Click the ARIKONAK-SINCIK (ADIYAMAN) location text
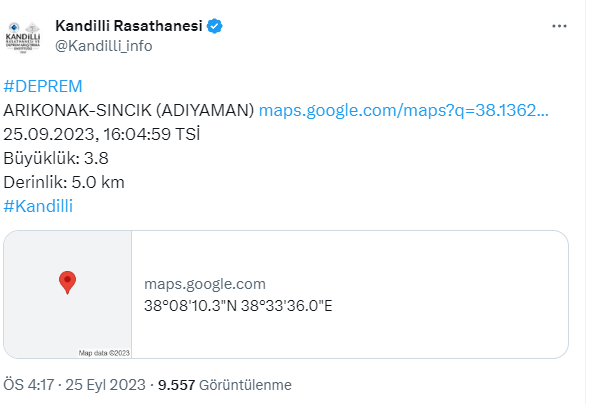The height and width of the screenshot is (404, 600). (129, 111)
